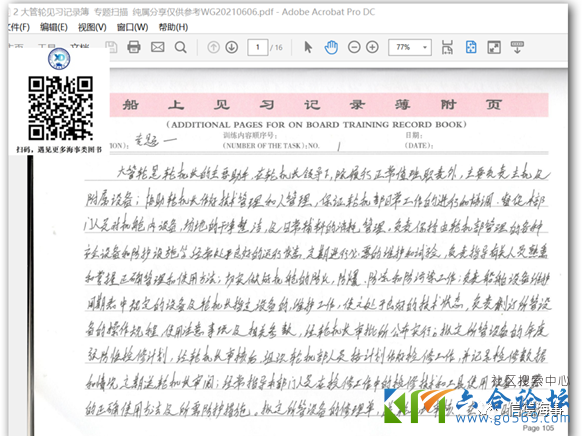Send file by email envelope icon

pos(157,47)
